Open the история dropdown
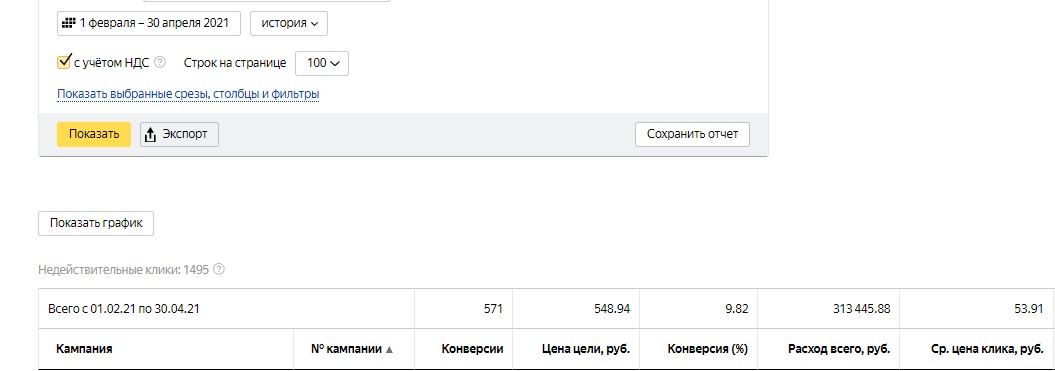Screen dimensions: 1055x371 [x=289, y=23]
